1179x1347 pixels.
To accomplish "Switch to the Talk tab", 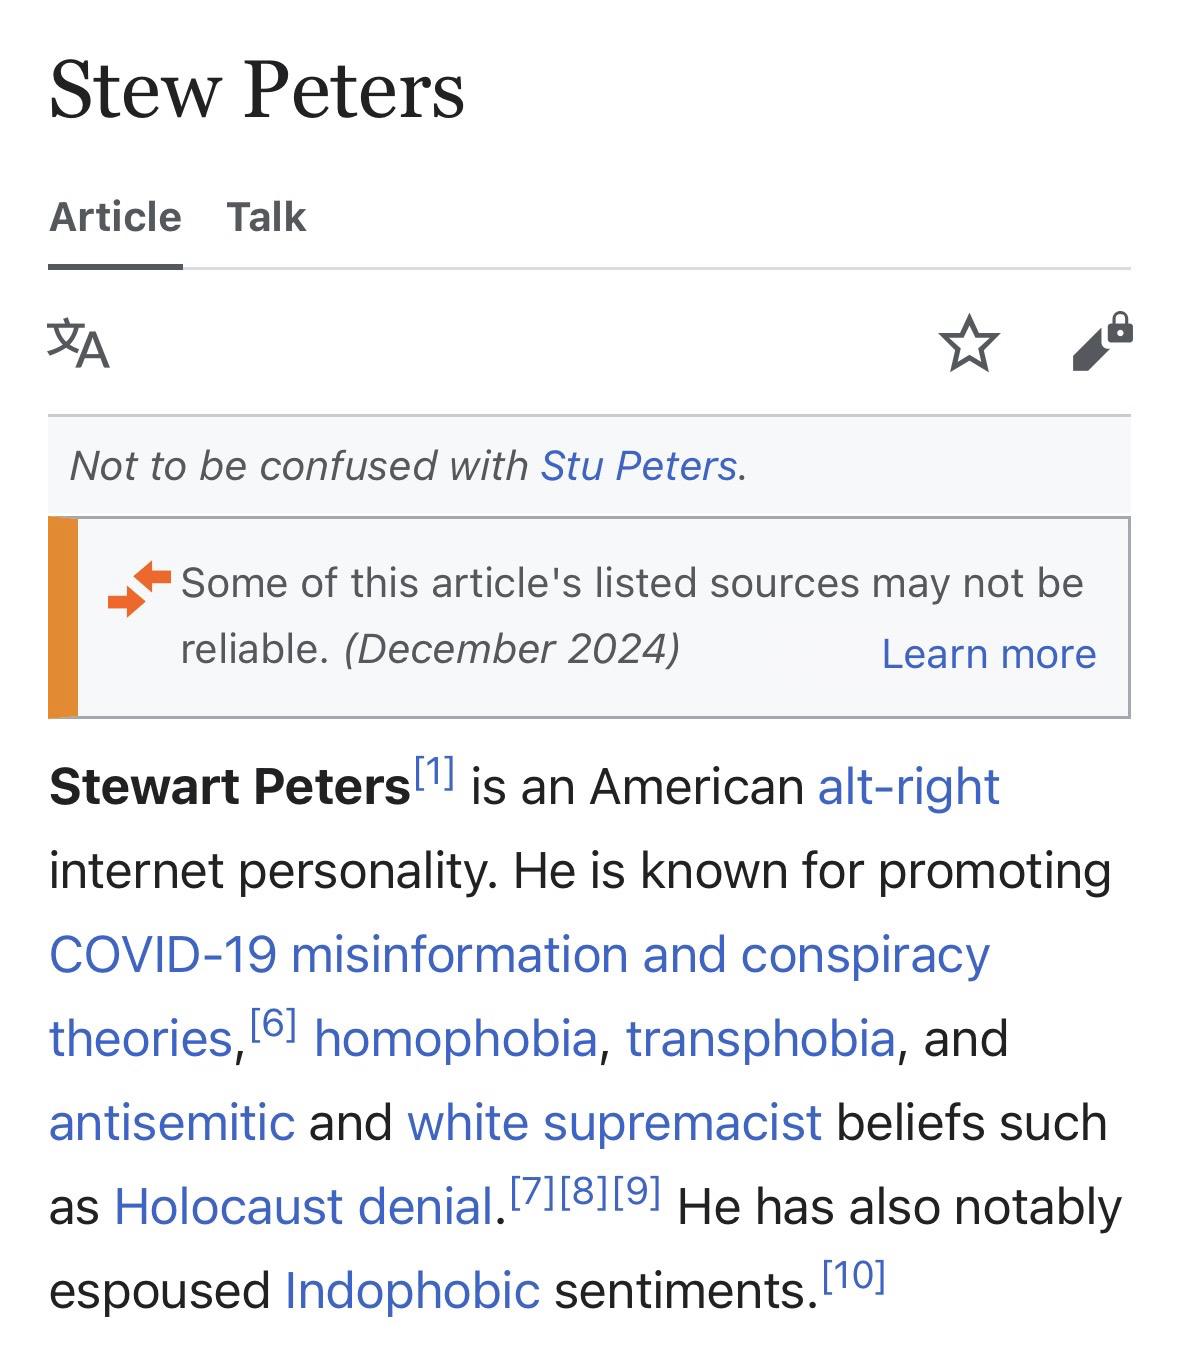I will tap(266, 217).
